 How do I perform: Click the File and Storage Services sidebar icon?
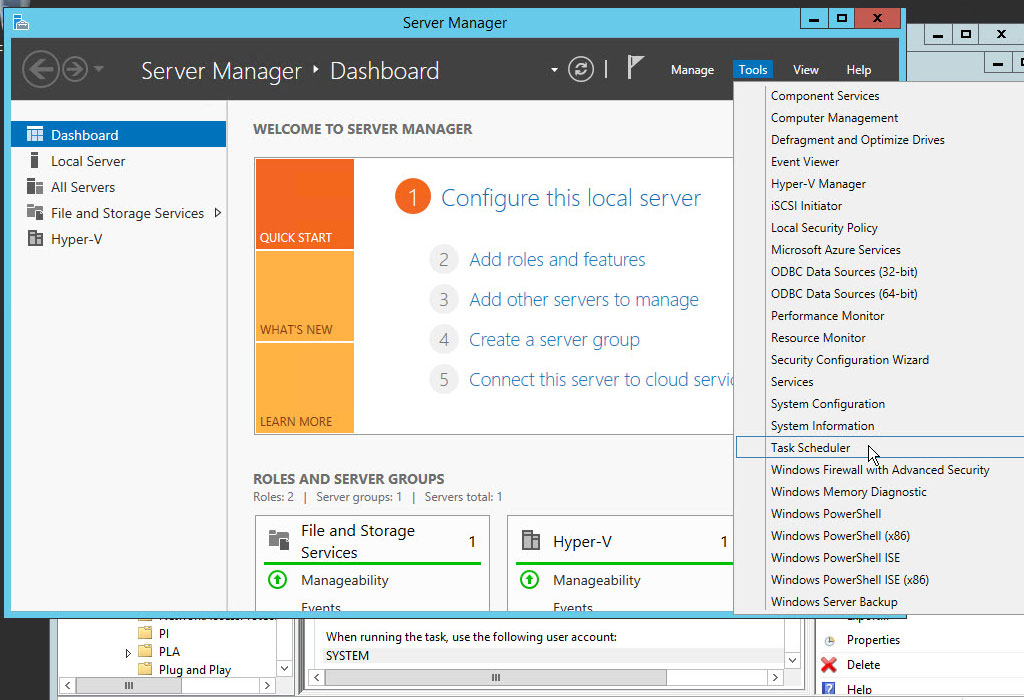[35, 212]
